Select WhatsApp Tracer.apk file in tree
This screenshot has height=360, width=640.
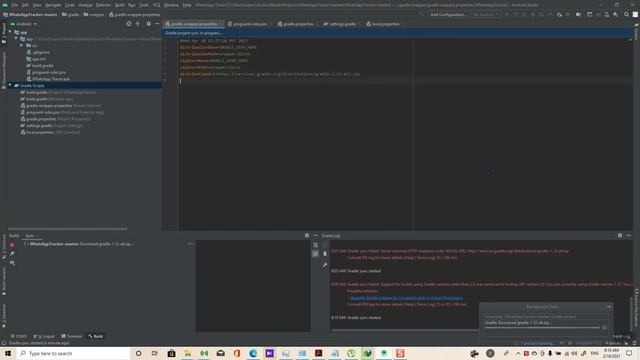pos(48,79)
